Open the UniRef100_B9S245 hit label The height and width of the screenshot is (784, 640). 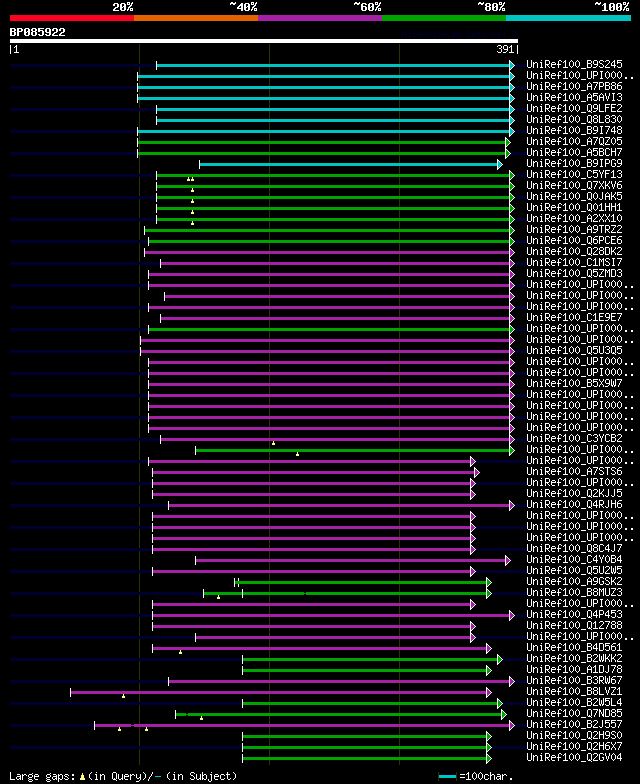click(x=574, y=64)
